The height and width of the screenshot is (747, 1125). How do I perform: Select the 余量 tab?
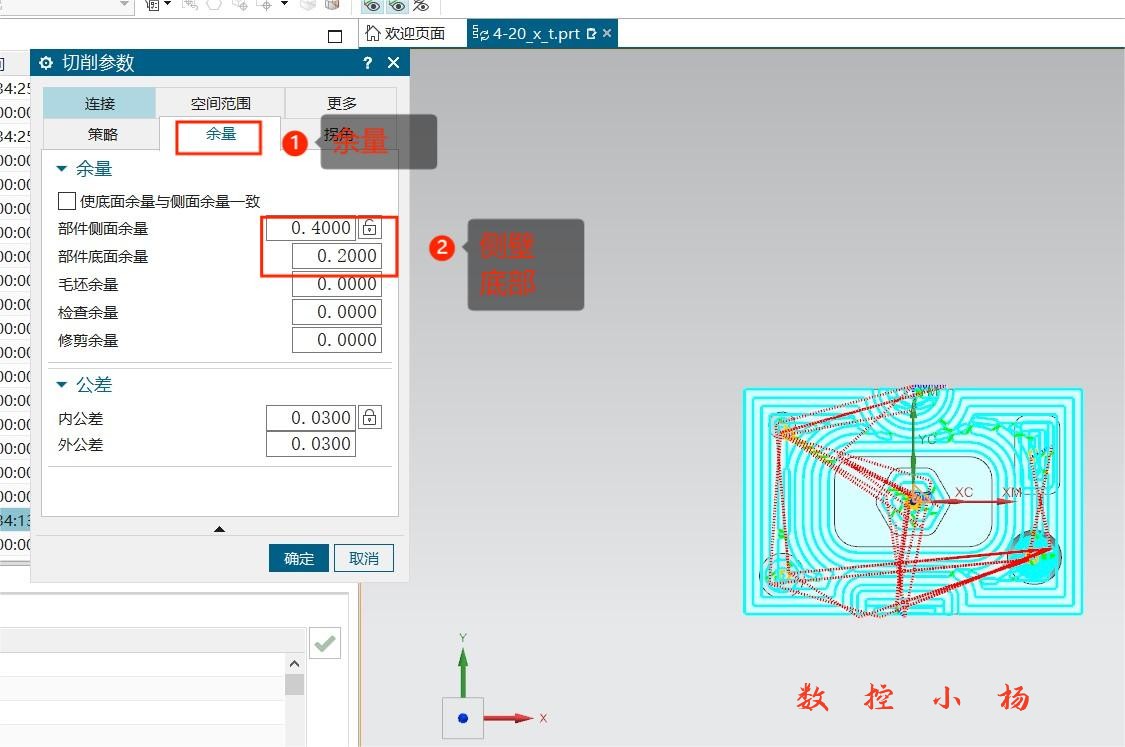[220, 135]
